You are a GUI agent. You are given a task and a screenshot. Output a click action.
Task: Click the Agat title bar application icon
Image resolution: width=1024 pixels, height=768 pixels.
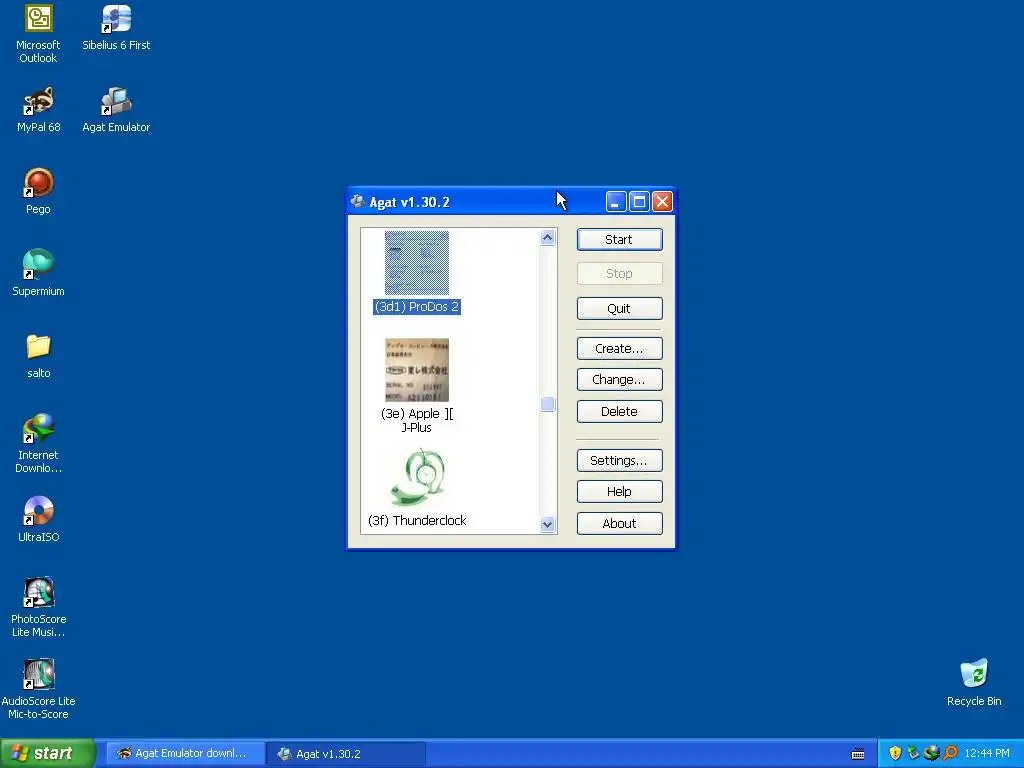tap(357, 202)
